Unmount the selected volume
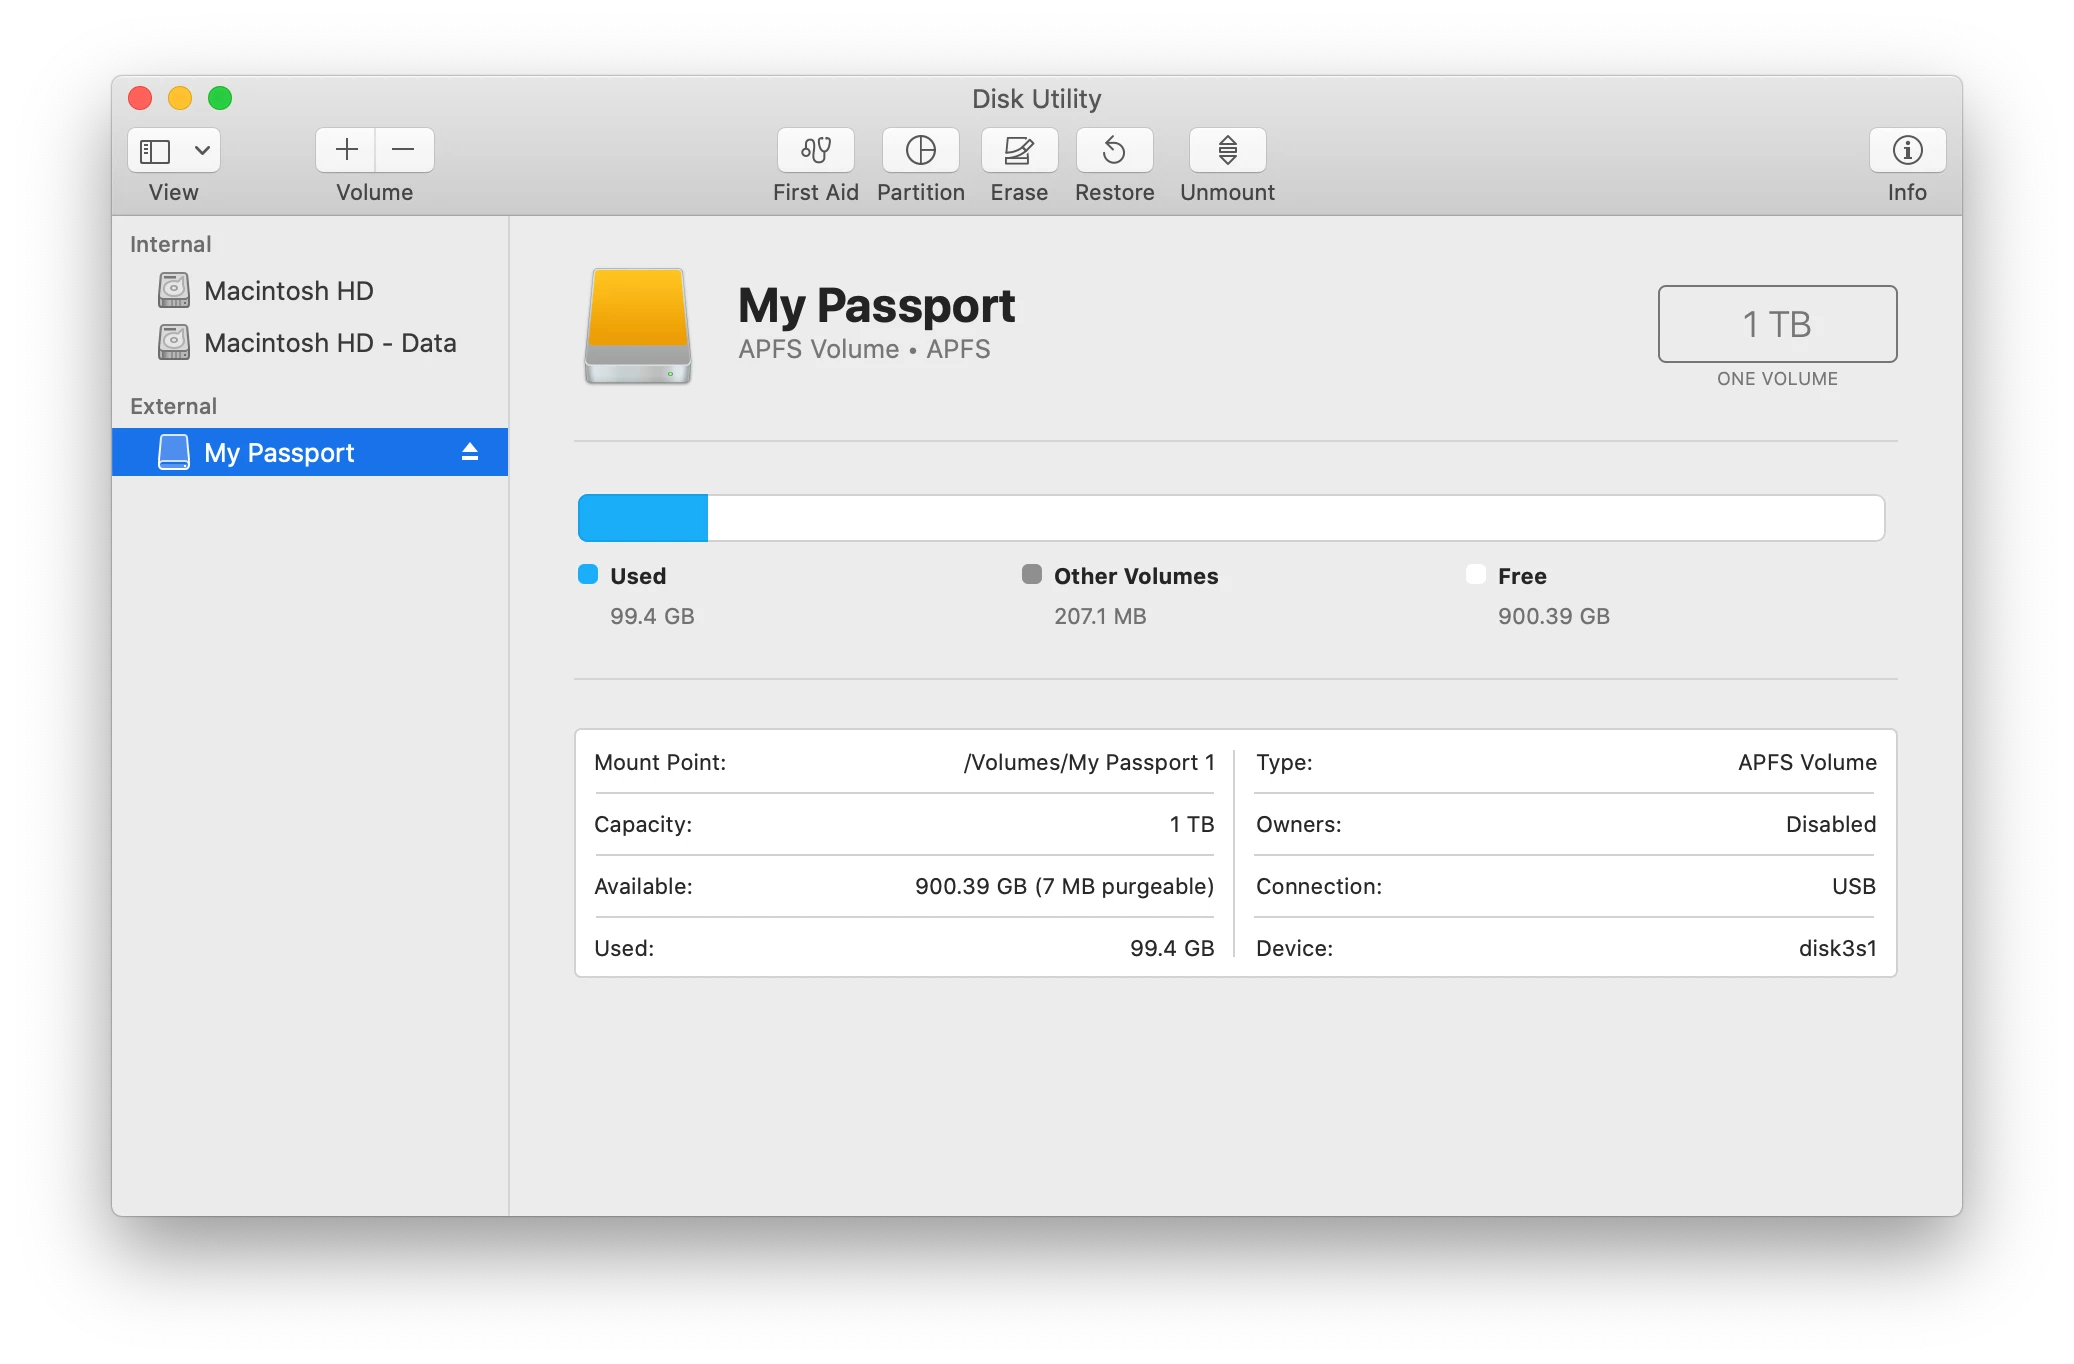 pyautogui.click(x=1227, y=150)
